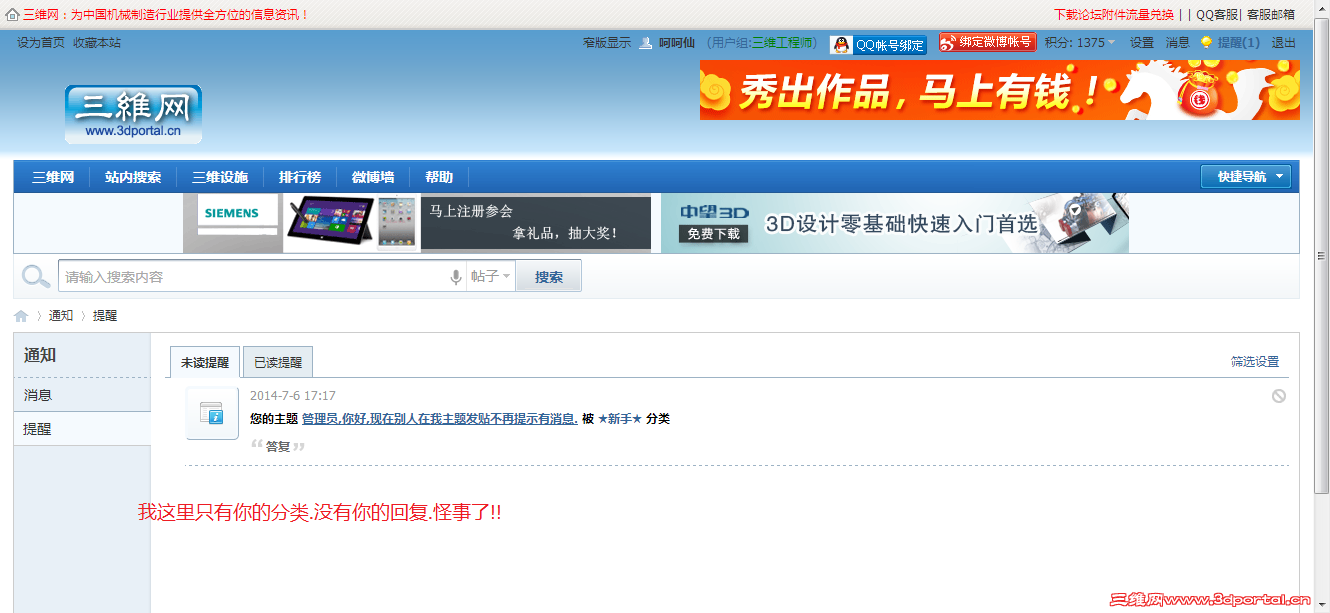Click into the 请输入搜索内容 search field
Viewport: 1330px width, 613px height.
(255, 277)
